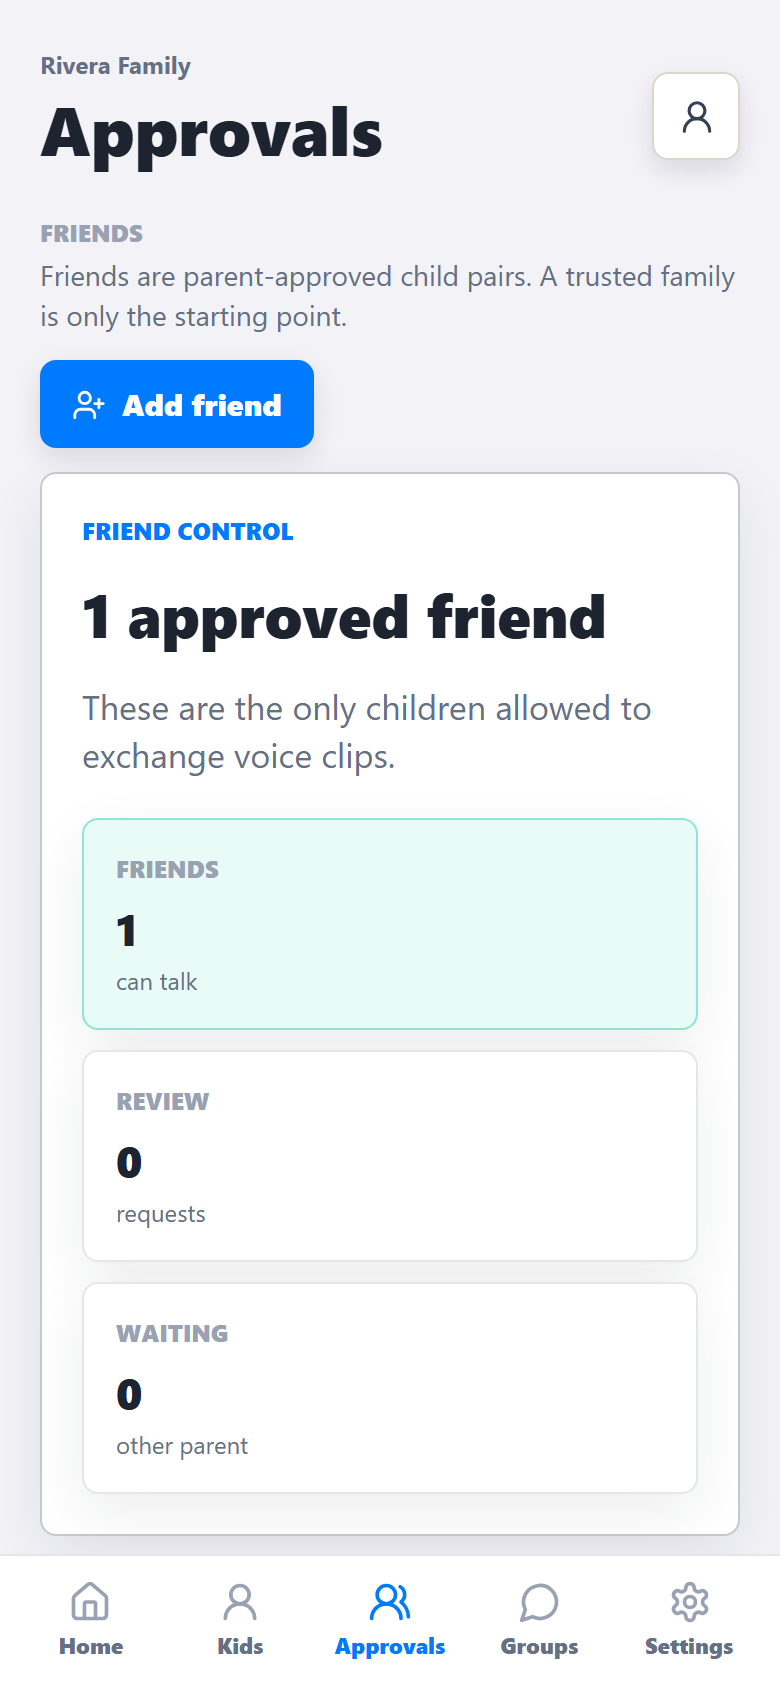The width and height of the screenshot is (780, 1688).
Task: Click the Add friend button
Action: 177,404
